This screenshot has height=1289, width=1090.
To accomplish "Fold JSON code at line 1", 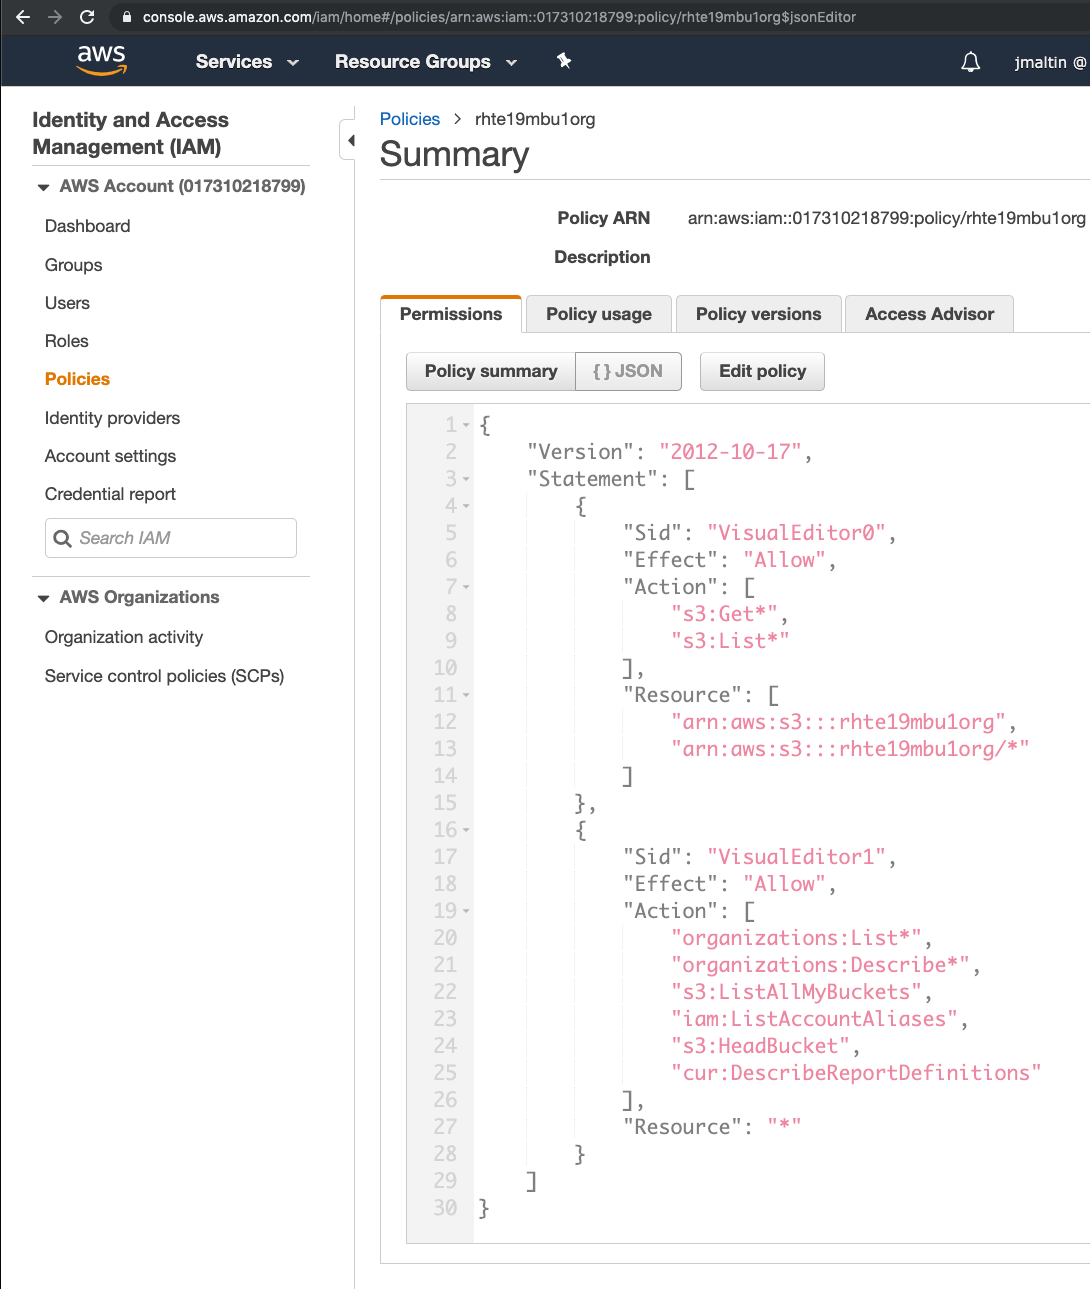I will tap(466, 425).
